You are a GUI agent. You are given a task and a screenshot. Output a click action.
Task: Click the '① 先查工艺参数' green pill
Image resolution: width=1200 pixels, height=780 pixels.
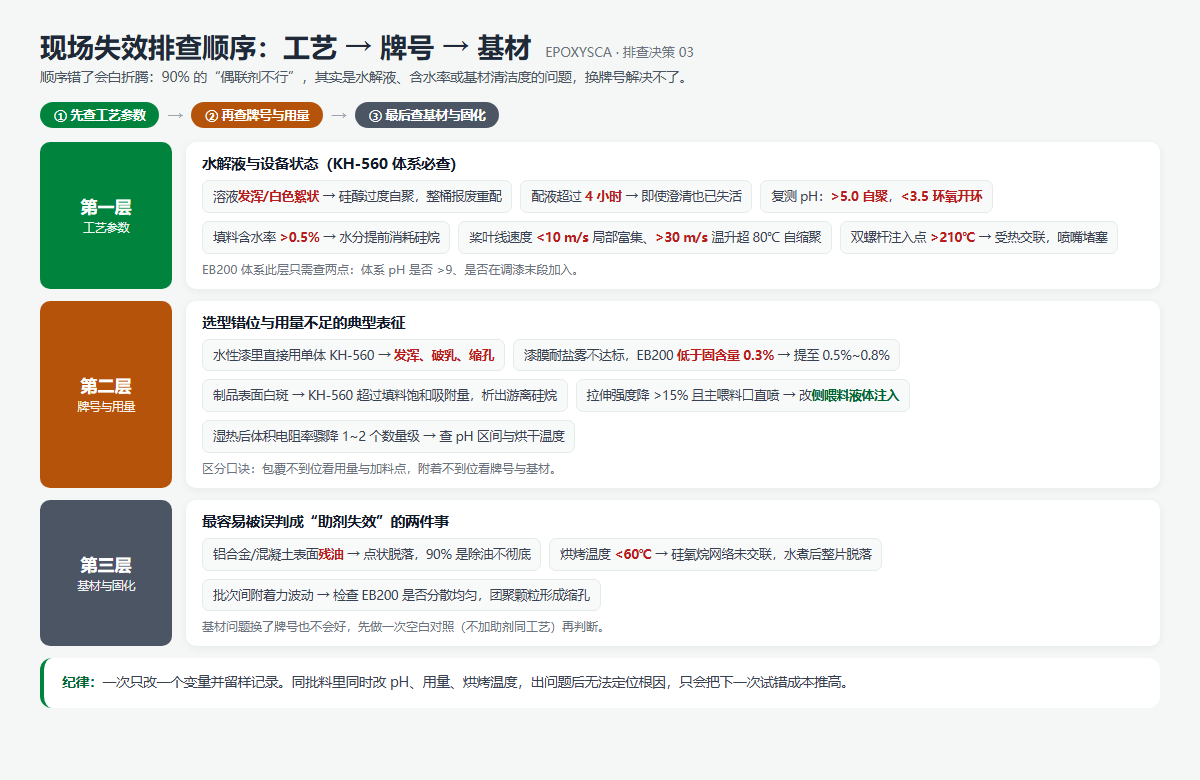pos(99,115)
